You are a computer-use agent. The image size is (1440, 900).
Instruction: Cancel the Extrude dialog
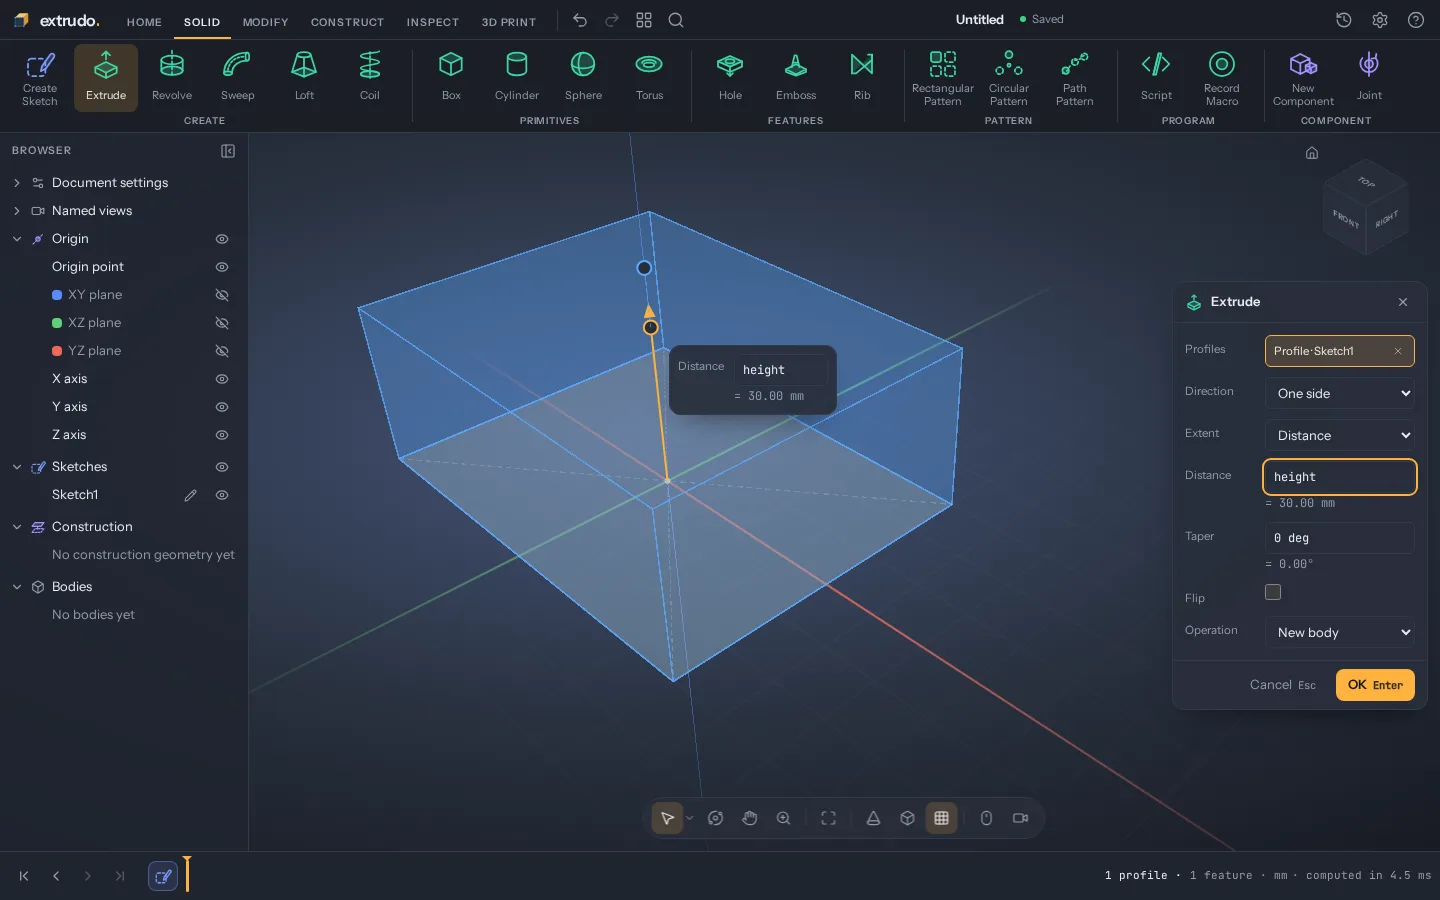click(1283, 685)
